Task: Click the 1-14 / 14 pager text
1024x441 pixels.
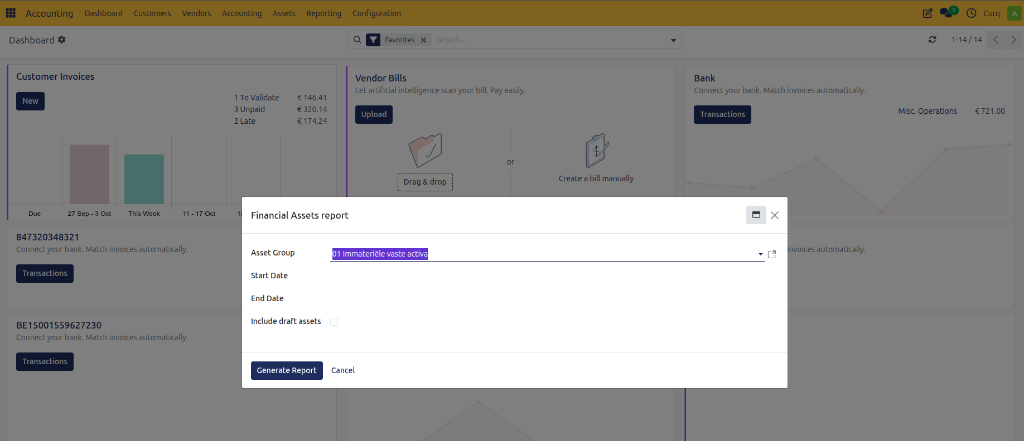Action: point(967,40)
